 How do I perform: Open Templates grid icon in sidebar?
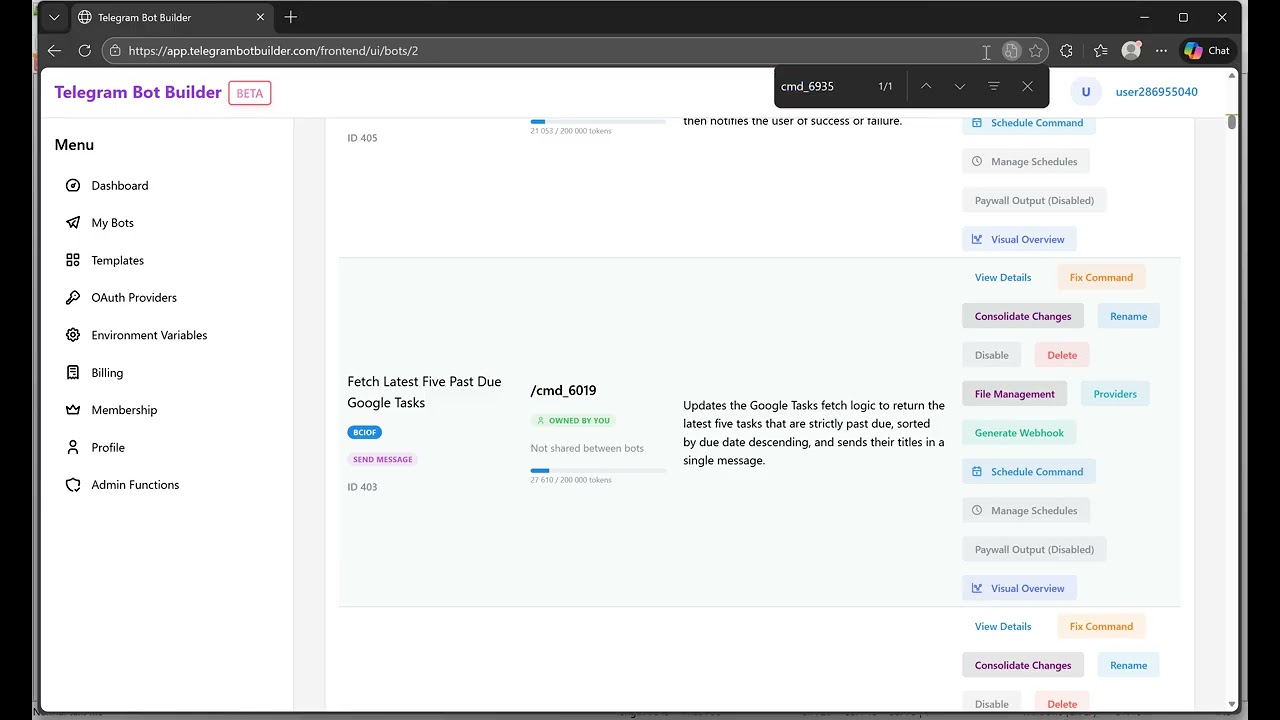pyautogui.click(x=73, y=260)
